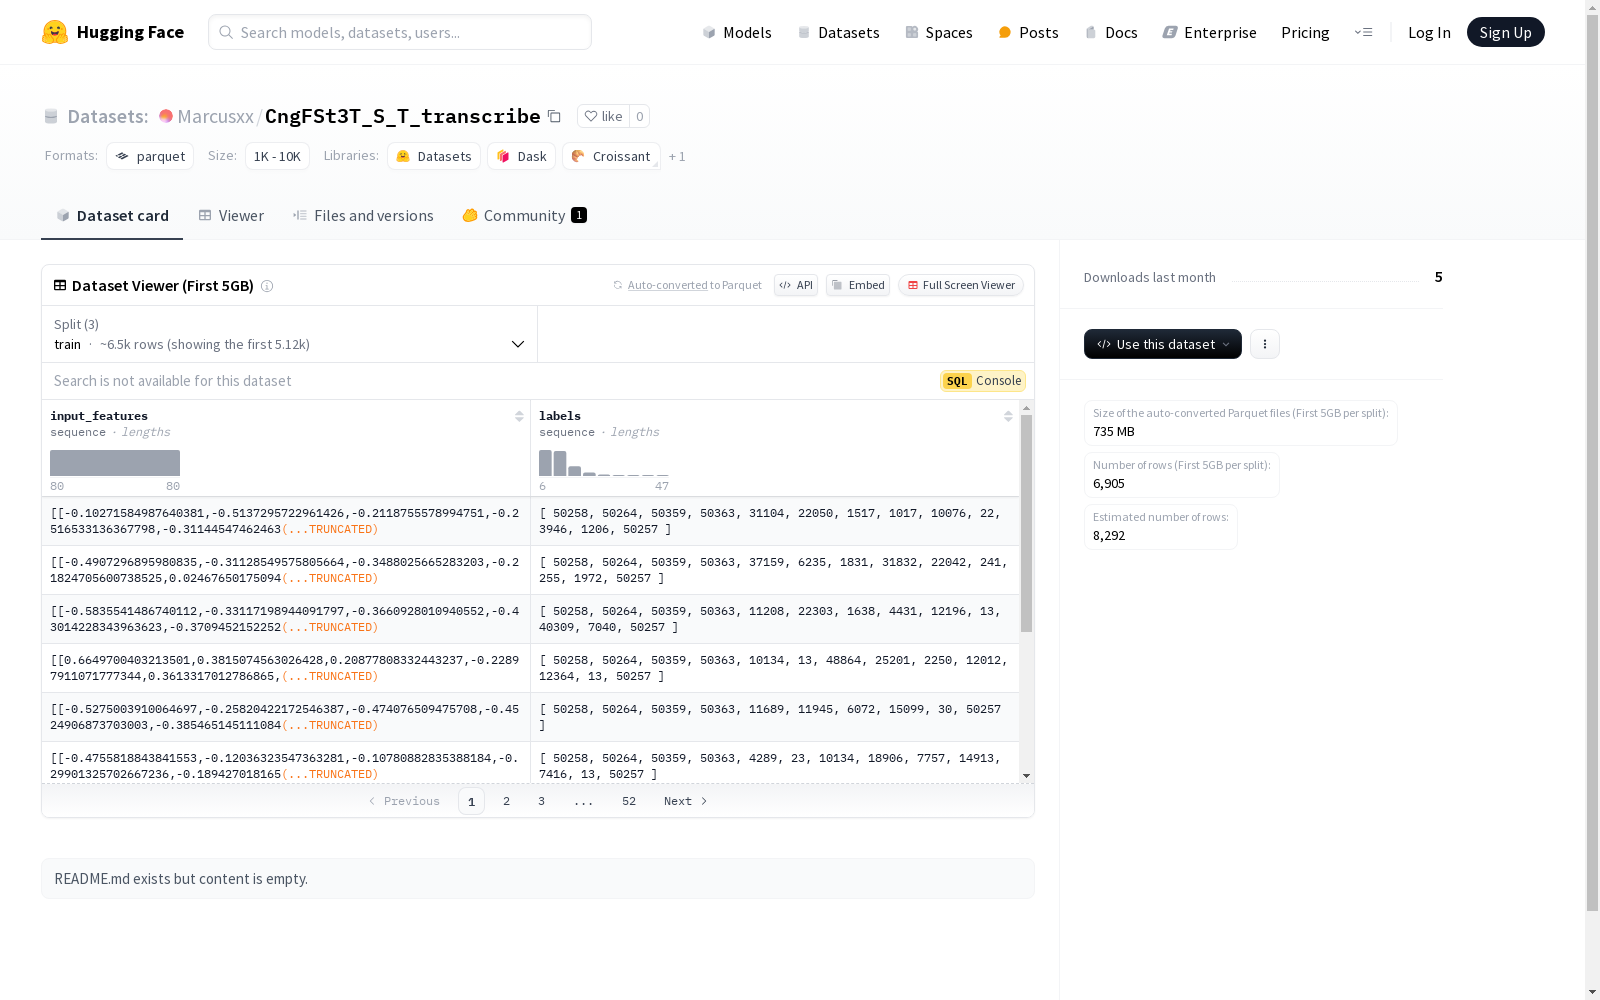Open Datasets in the top navigation
Image resolution: width=1600 pixels, height=1000 pixels.
[838, 32]
